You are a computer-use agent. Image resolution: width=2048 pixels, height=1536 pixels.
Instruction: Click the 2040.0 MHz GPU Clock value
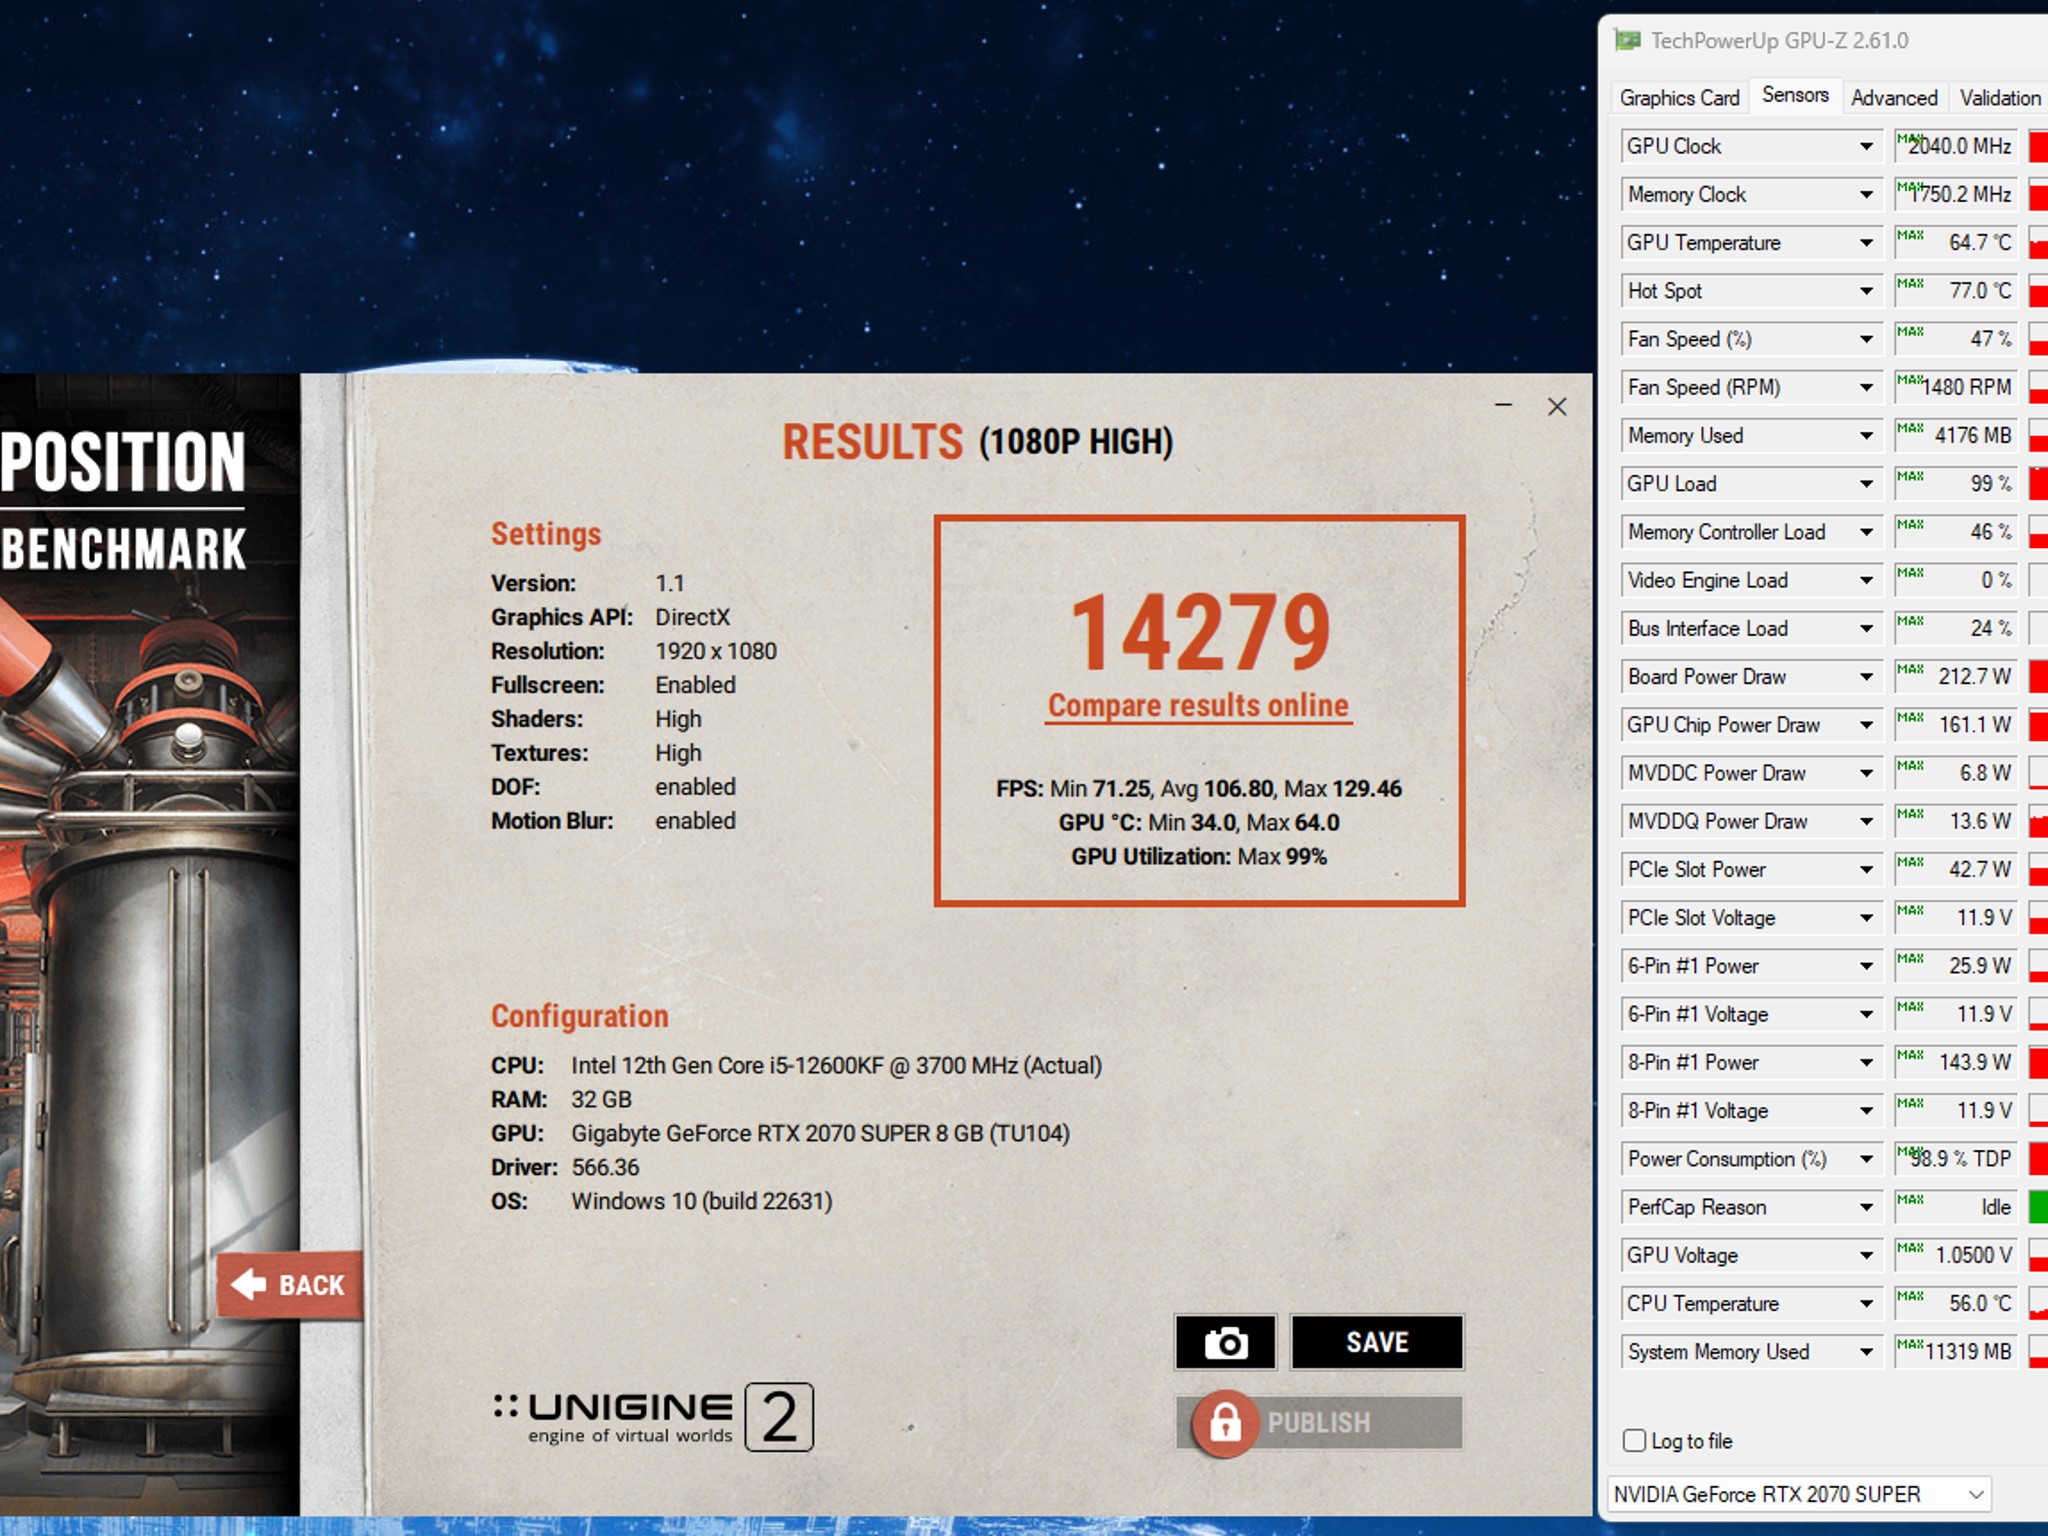pos(1956,146)
